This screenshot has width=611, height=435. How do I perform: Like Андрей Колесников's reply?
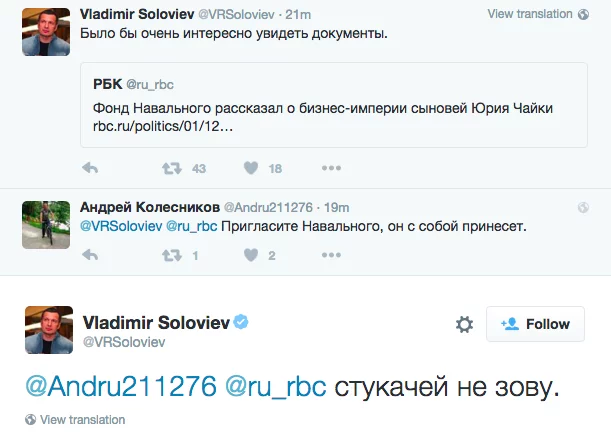tap(251, 256)
